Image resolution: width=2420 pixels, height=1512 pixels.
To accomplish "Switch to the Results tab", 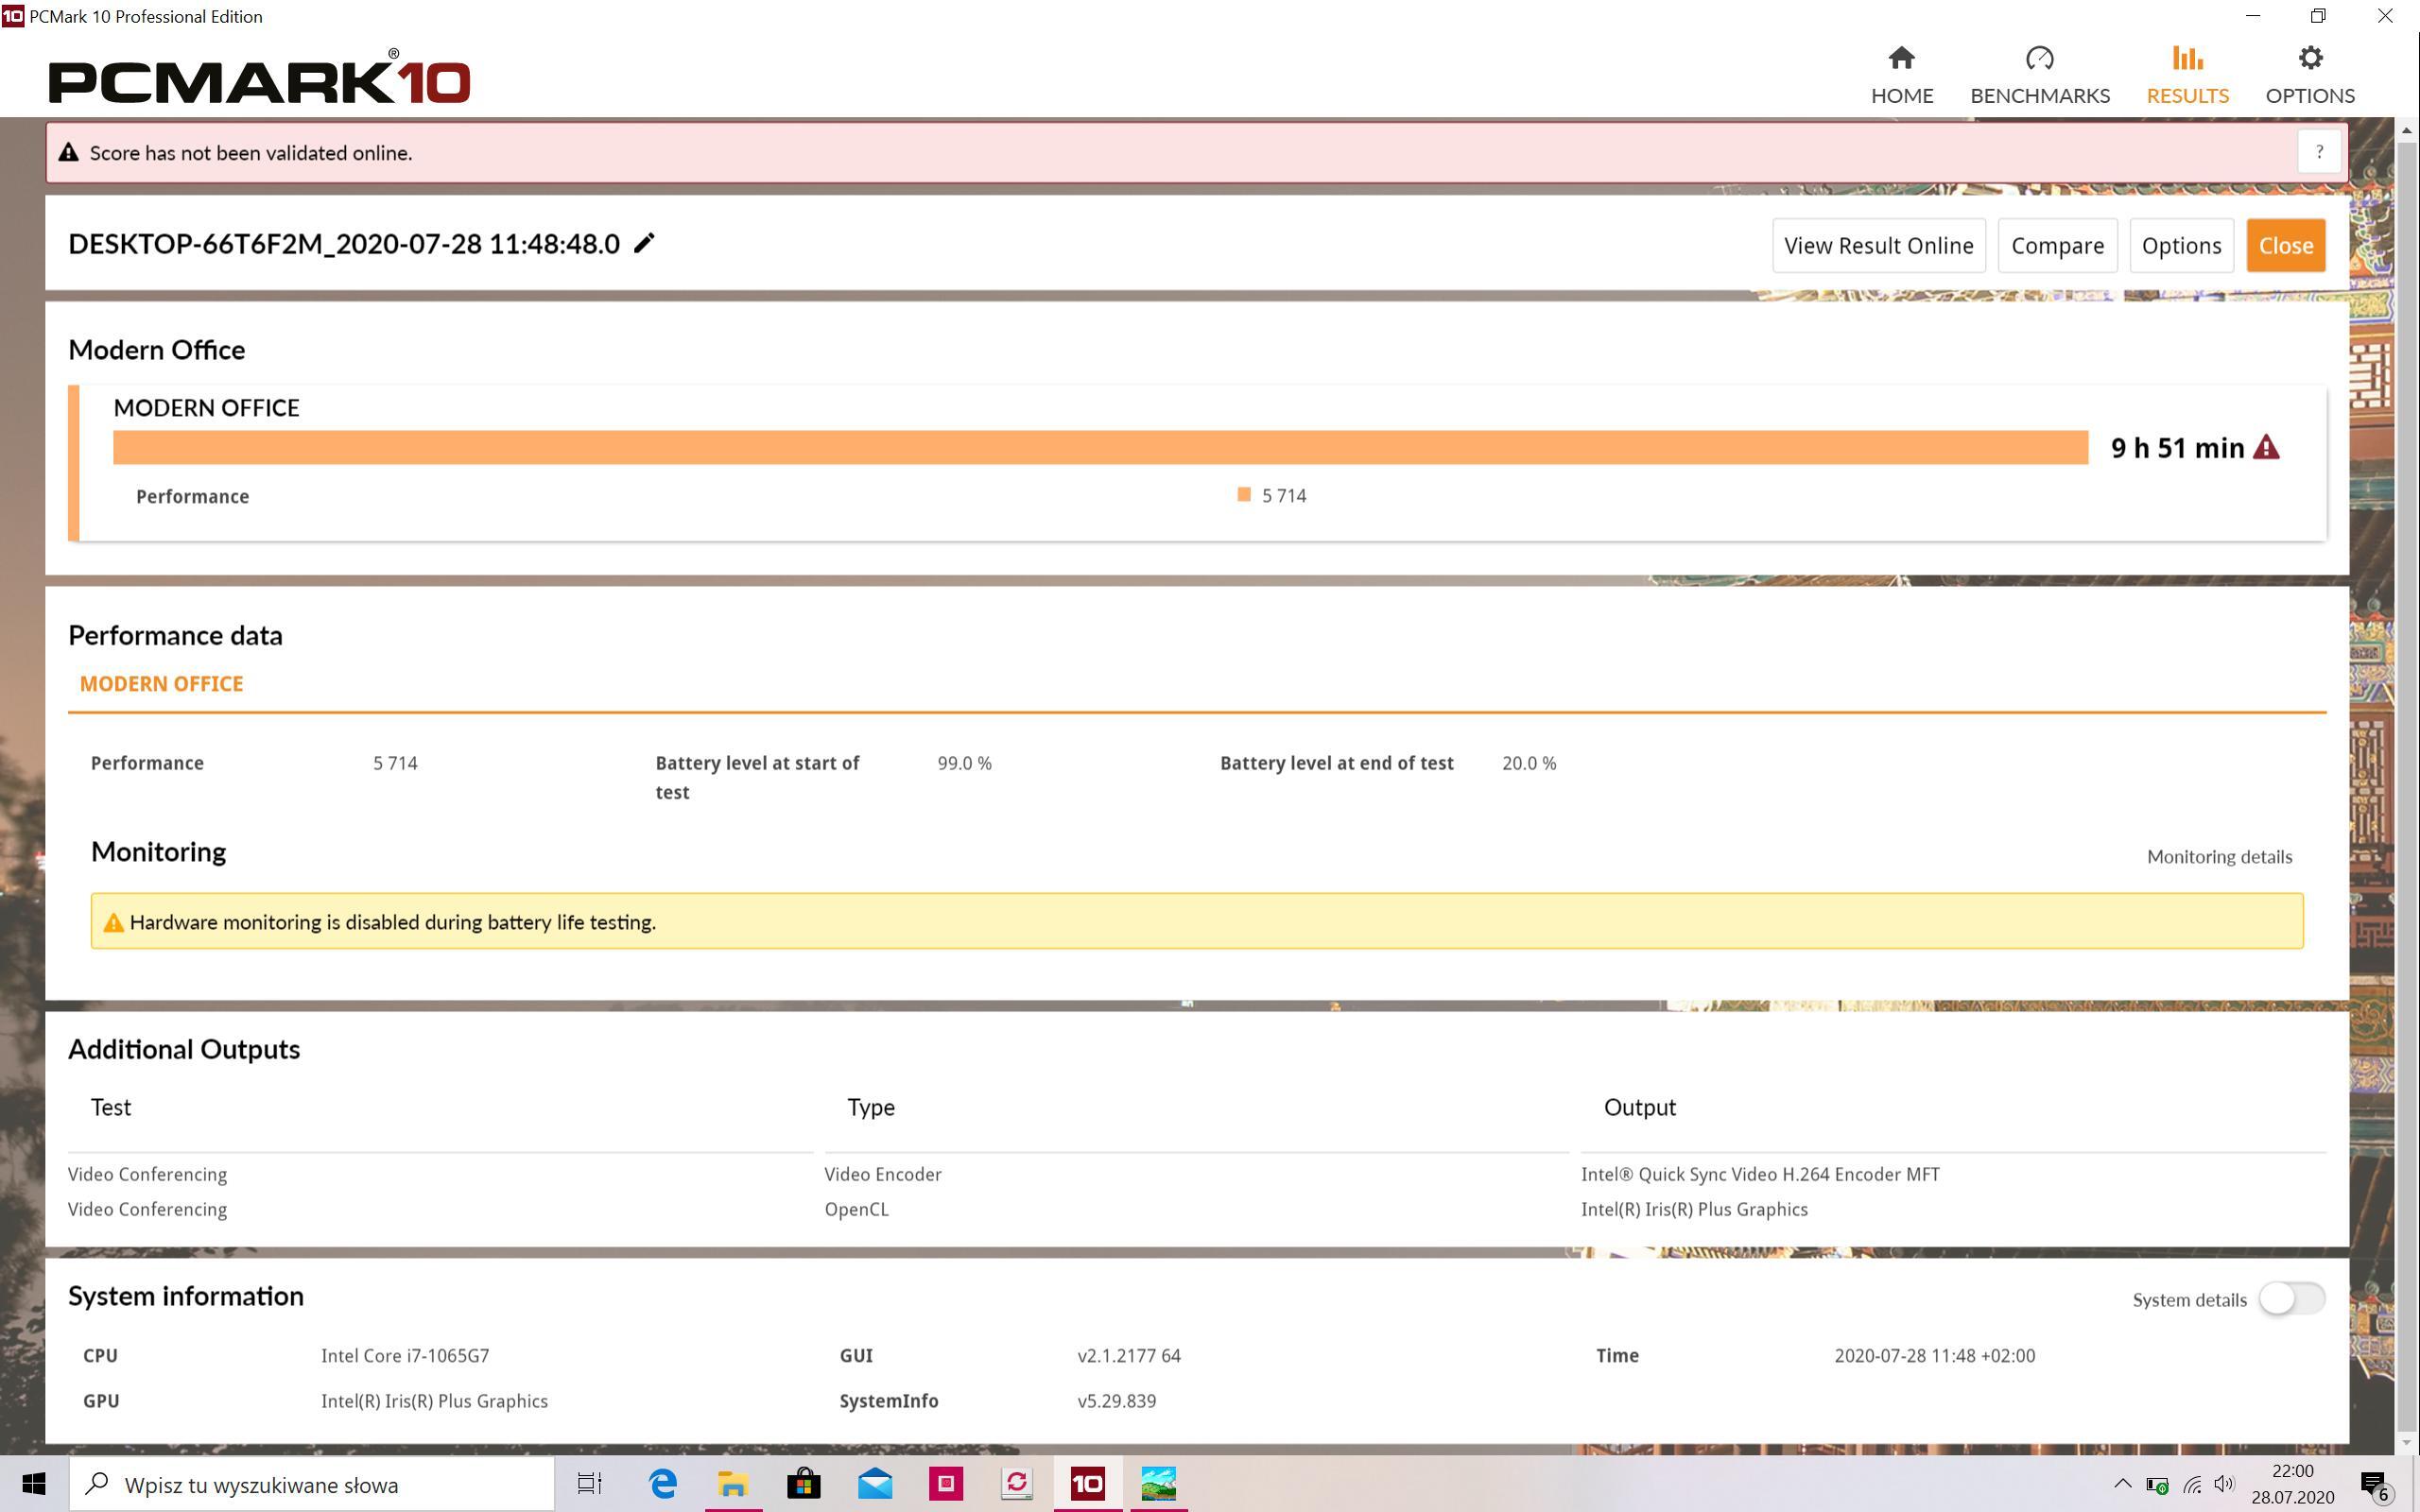I will click(2187, 74).
